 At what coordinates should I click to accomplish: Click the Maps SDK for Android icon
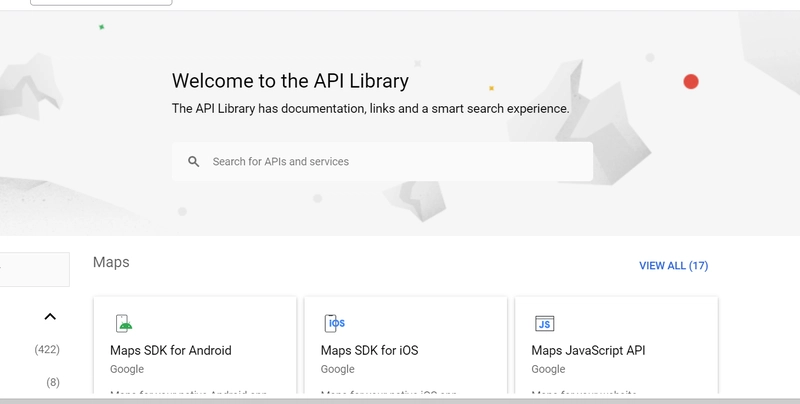tap(123, 323)
